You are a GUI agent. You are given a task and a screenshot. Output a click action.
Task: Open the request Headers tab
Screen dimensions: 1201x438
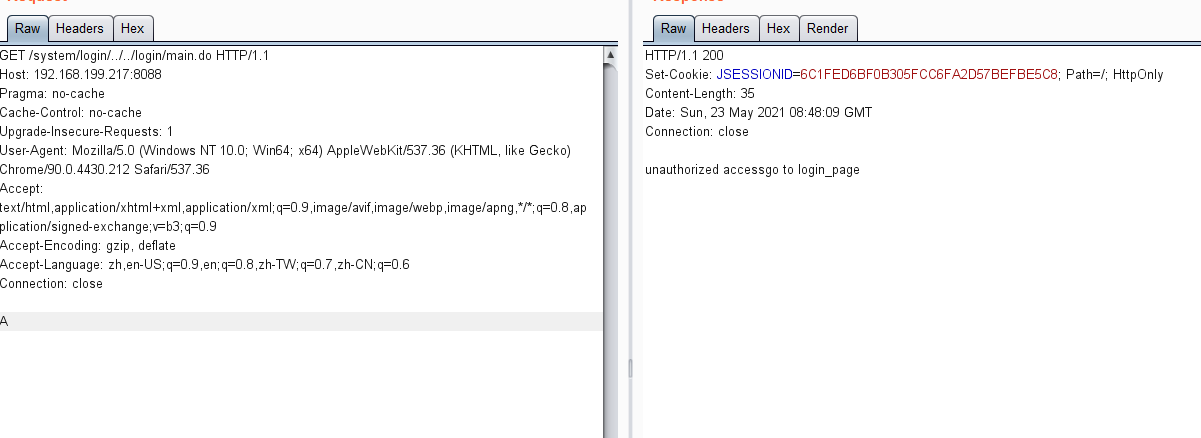coord(79,29)
